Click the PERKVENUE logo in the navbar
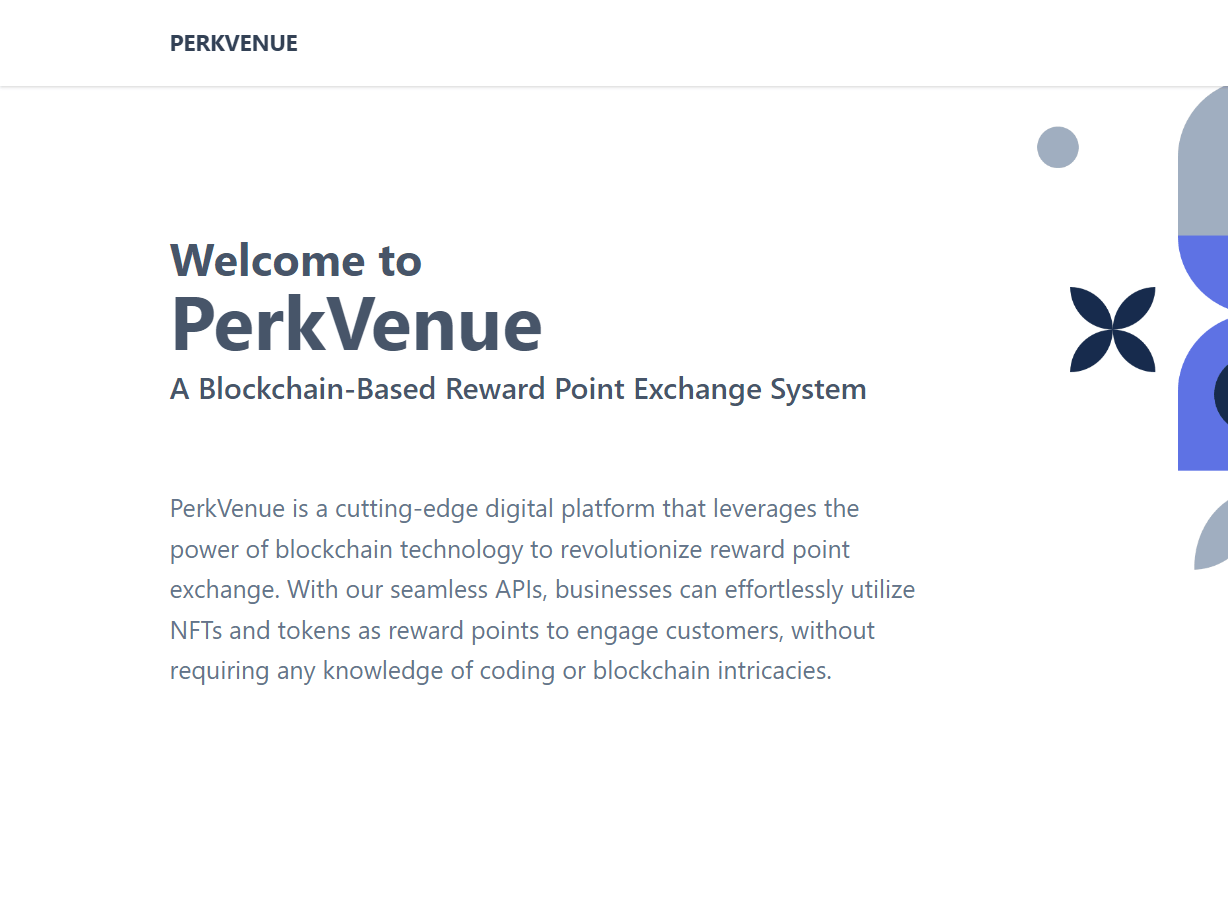Viewport: 1228px width, 922px height. point(234,44)
